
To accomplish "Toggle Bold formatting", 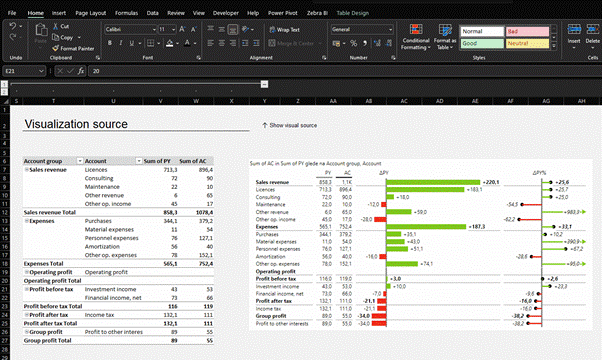I will [x=110, y=43].
